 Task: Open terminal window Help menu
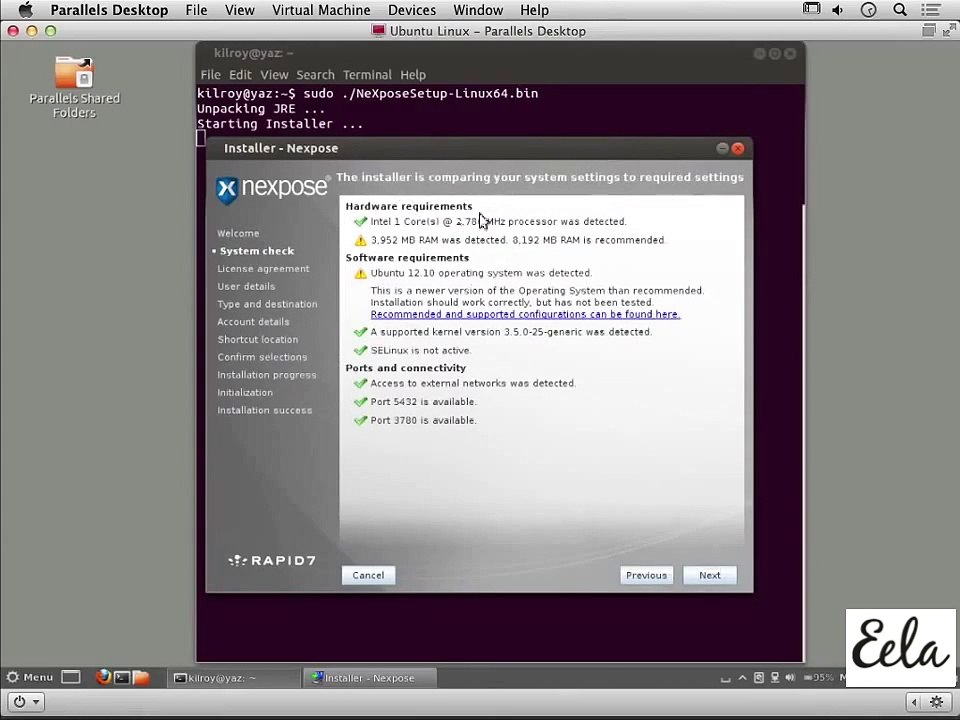(x=413, y=75)
